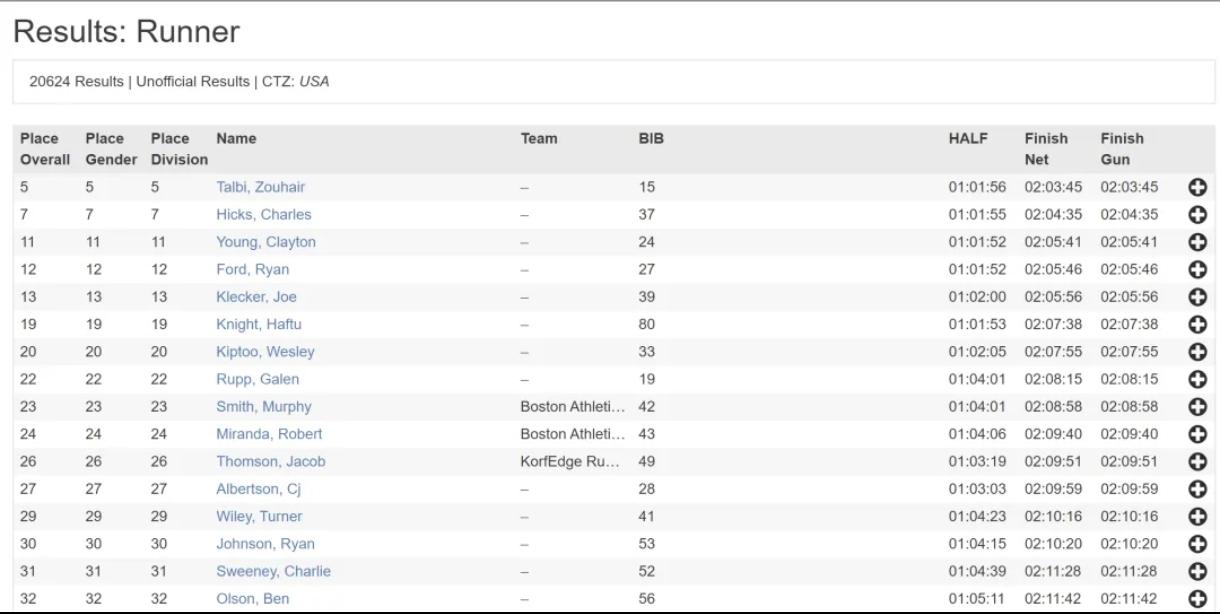This screenshot has height=614, width=1220.
Task: Open runner link Rupp, Galen
Action: (257, 379)
